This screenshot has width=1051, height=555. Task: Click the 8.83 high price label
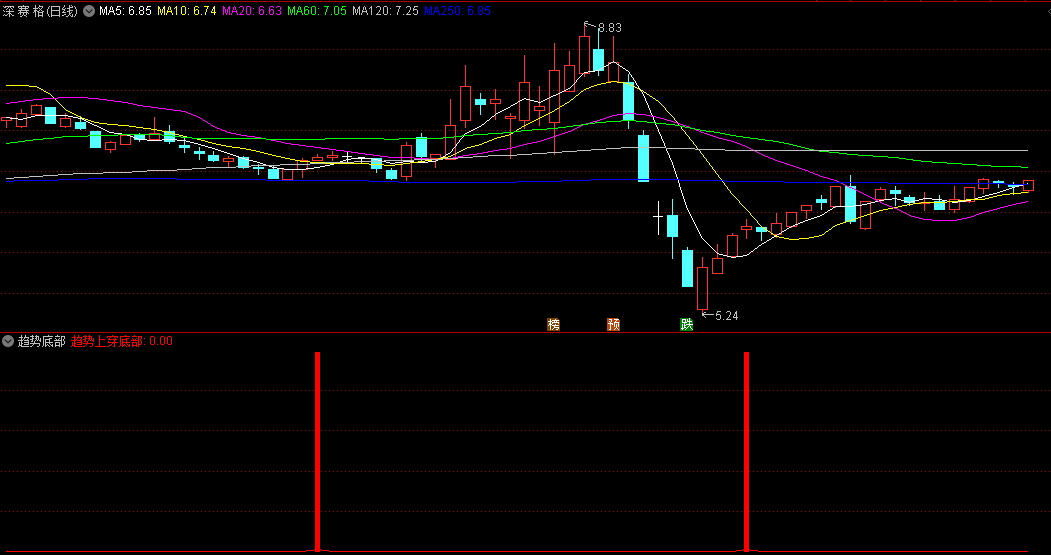click(x=609, y=28)
